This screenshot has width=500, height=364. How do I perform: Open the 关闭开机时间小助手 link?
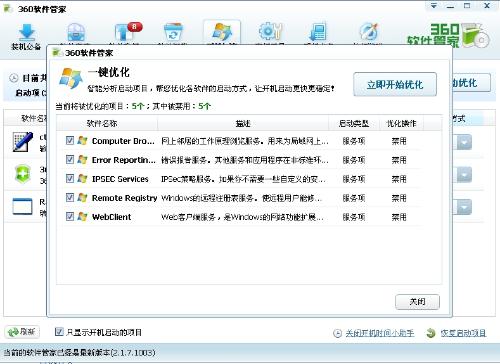click(380, 333)
